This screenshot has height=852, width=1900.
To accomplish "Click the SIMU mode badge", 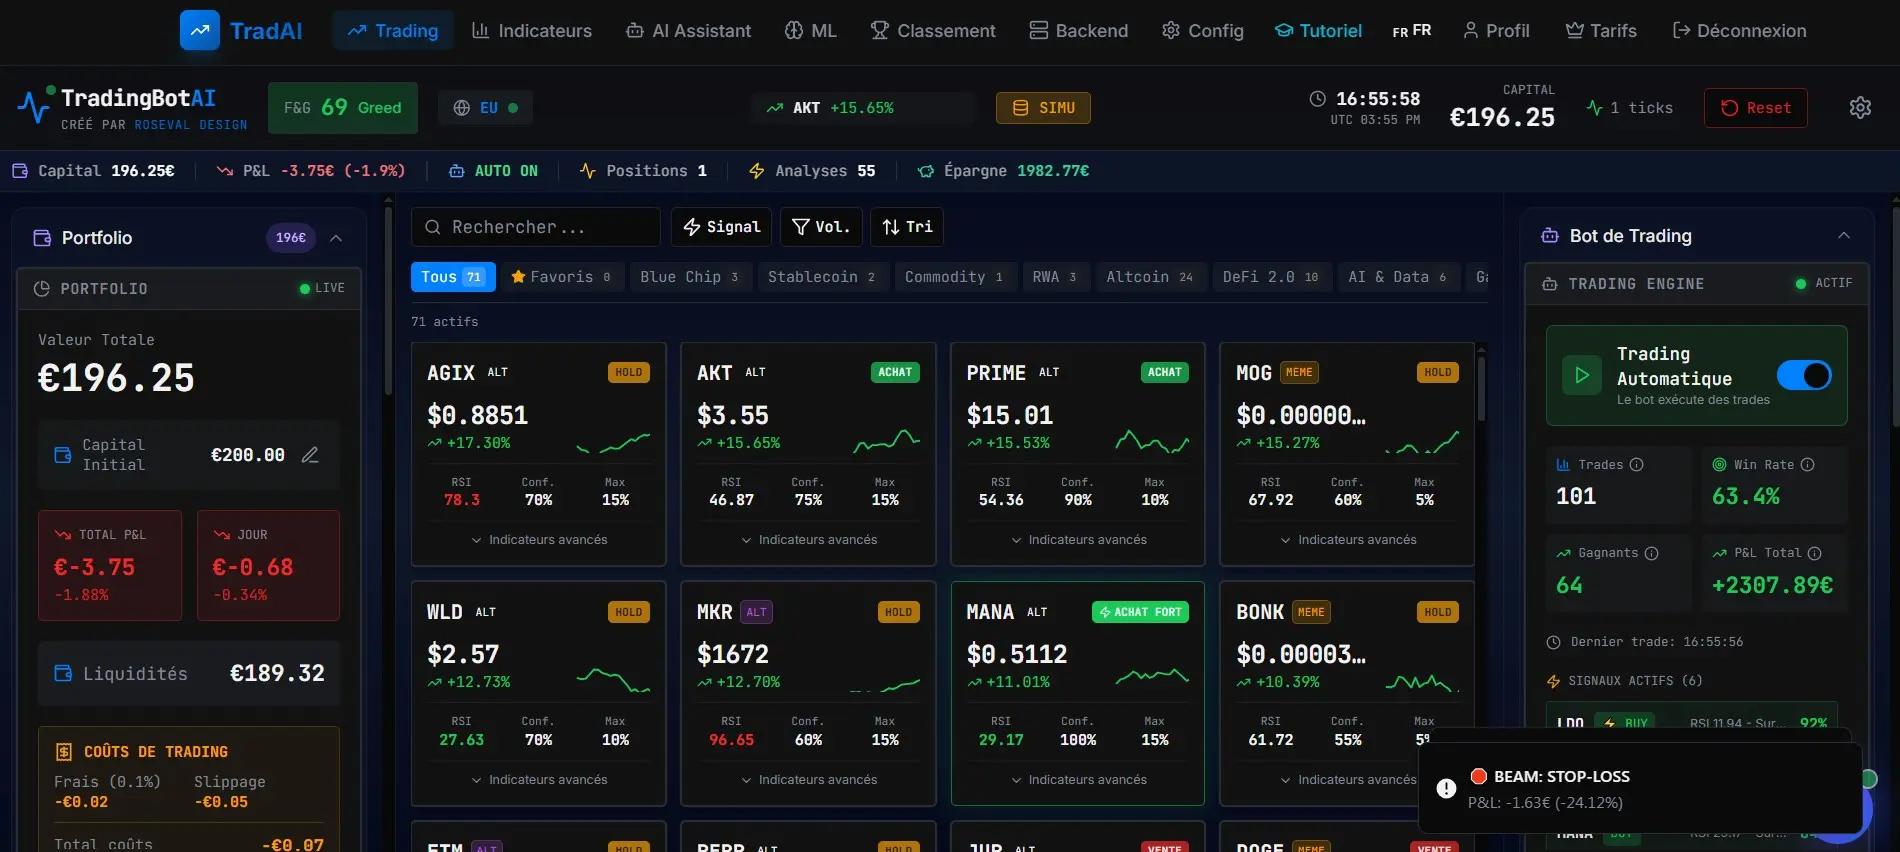I will 1043,108.
